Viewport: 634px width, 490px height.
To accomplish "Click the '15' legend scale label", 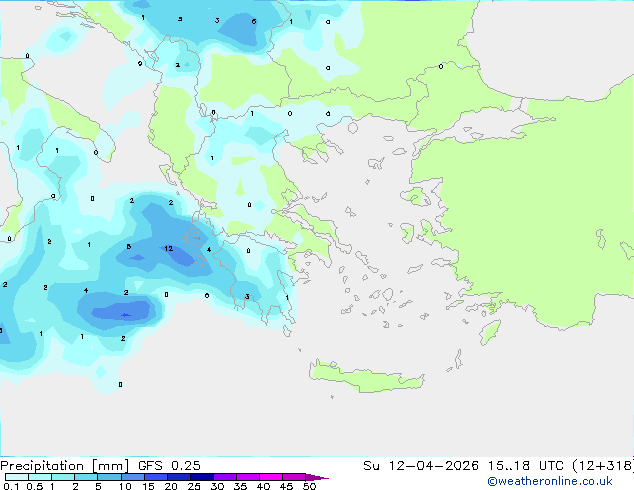I will (x=148, y=486).
